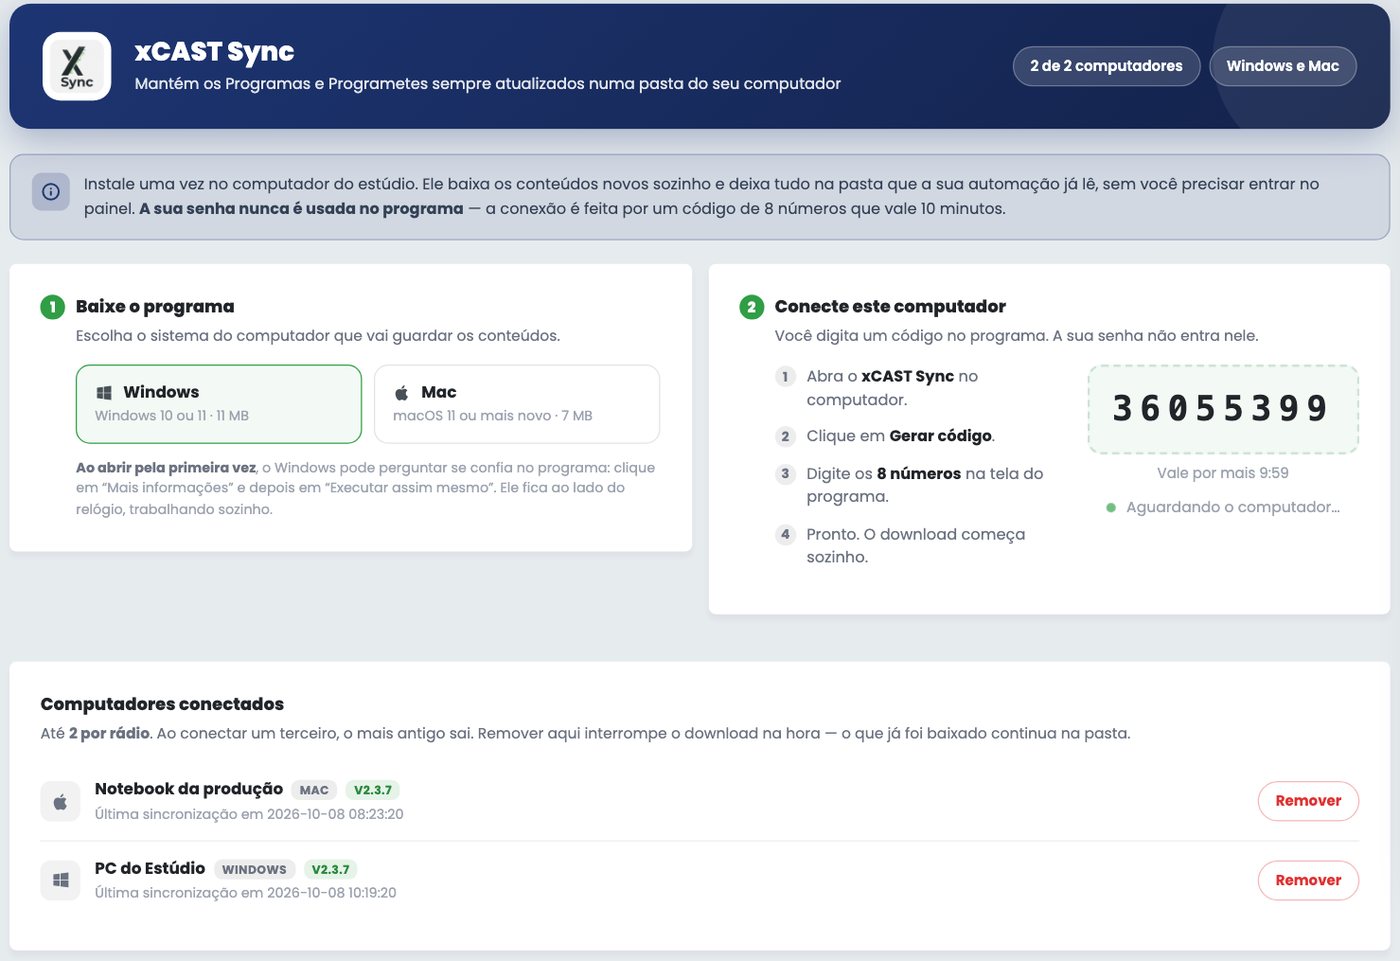Click the Computadores conectados heading

[162, 704]
